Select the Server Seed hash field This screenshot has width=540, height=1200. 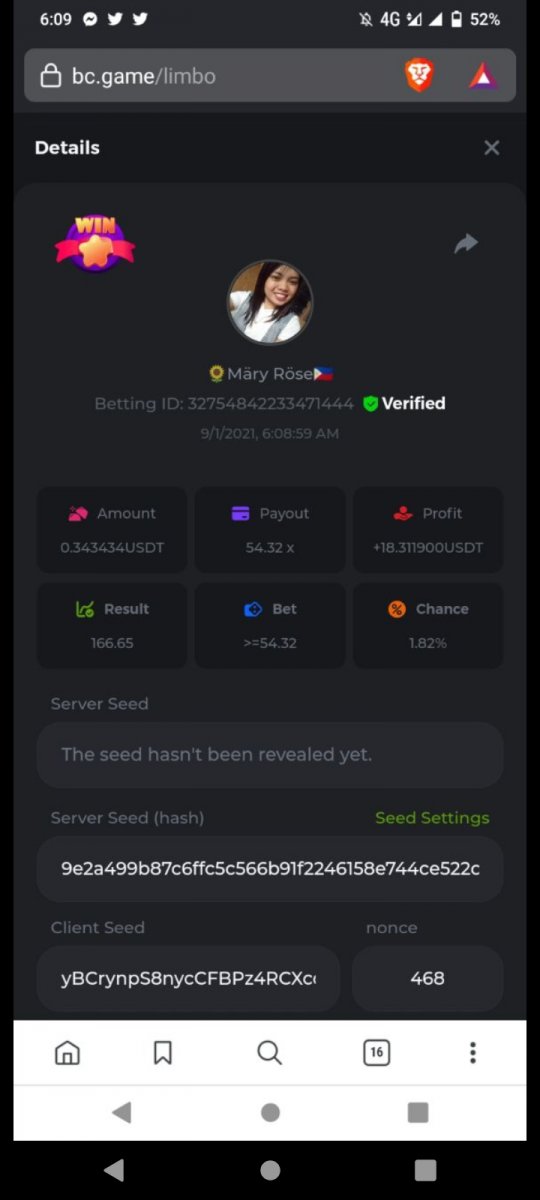270,869
